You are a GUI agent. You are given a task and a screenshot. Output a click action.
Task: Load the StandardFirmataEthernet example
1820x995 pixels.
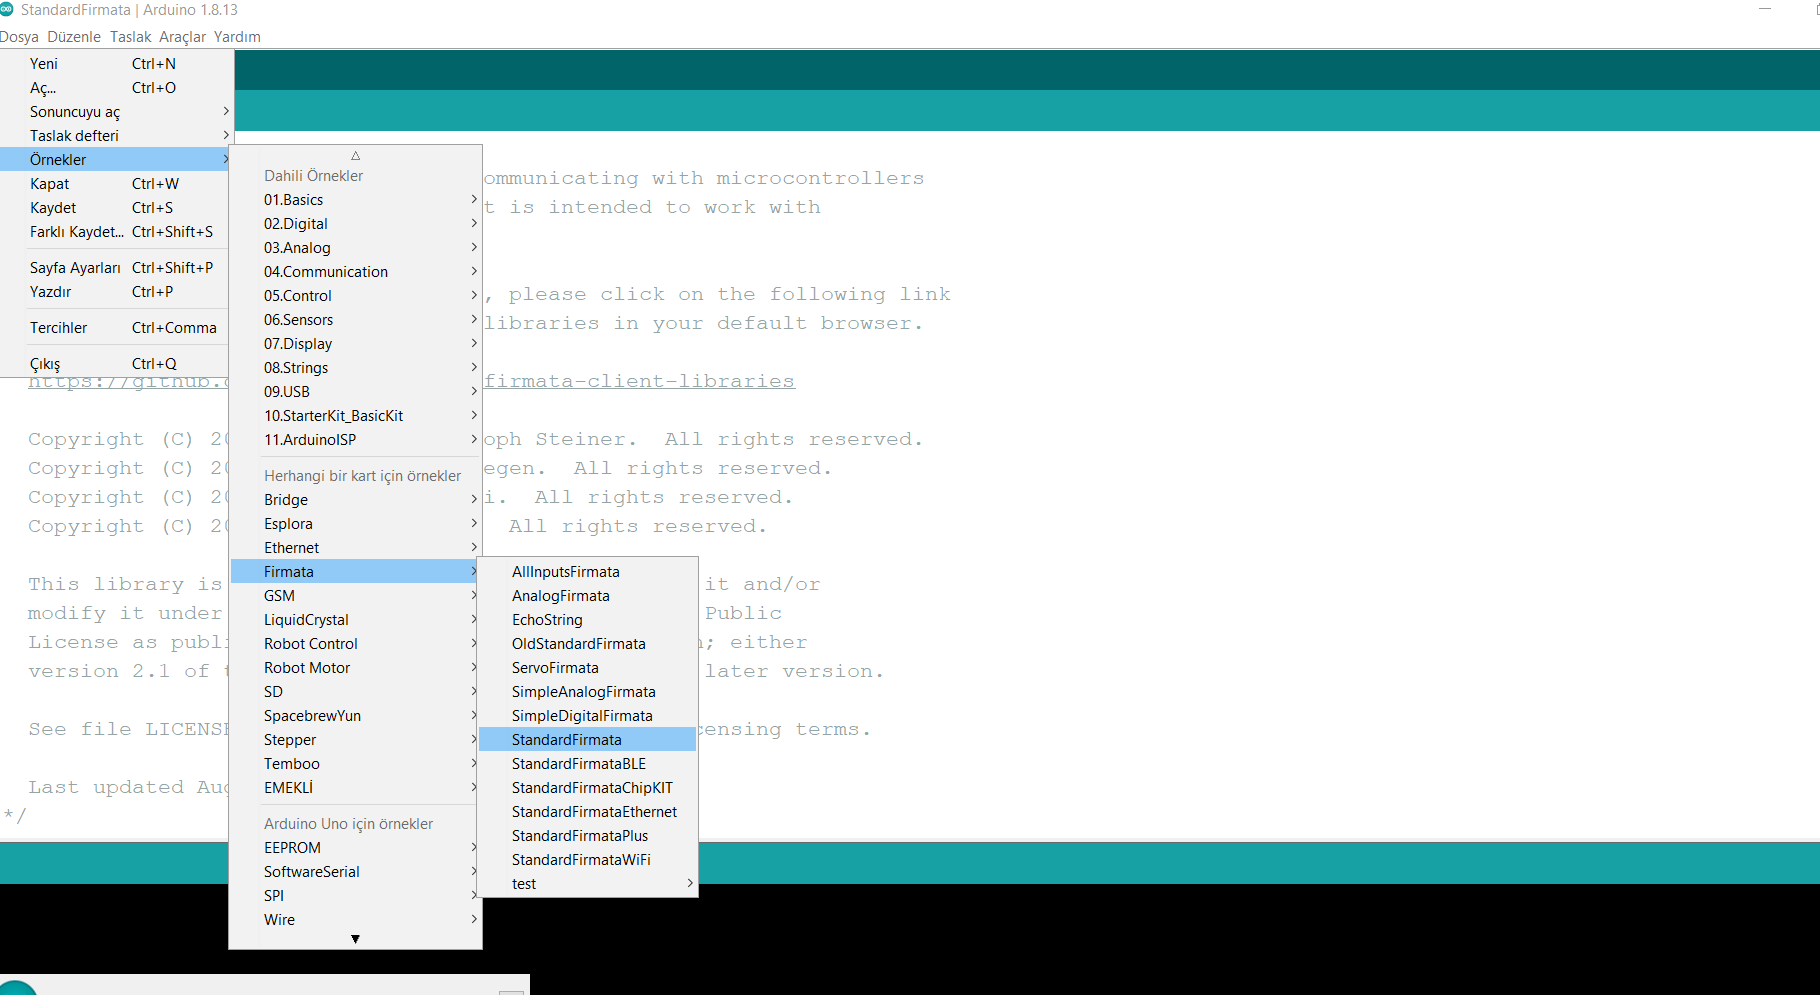click(588, 812)
